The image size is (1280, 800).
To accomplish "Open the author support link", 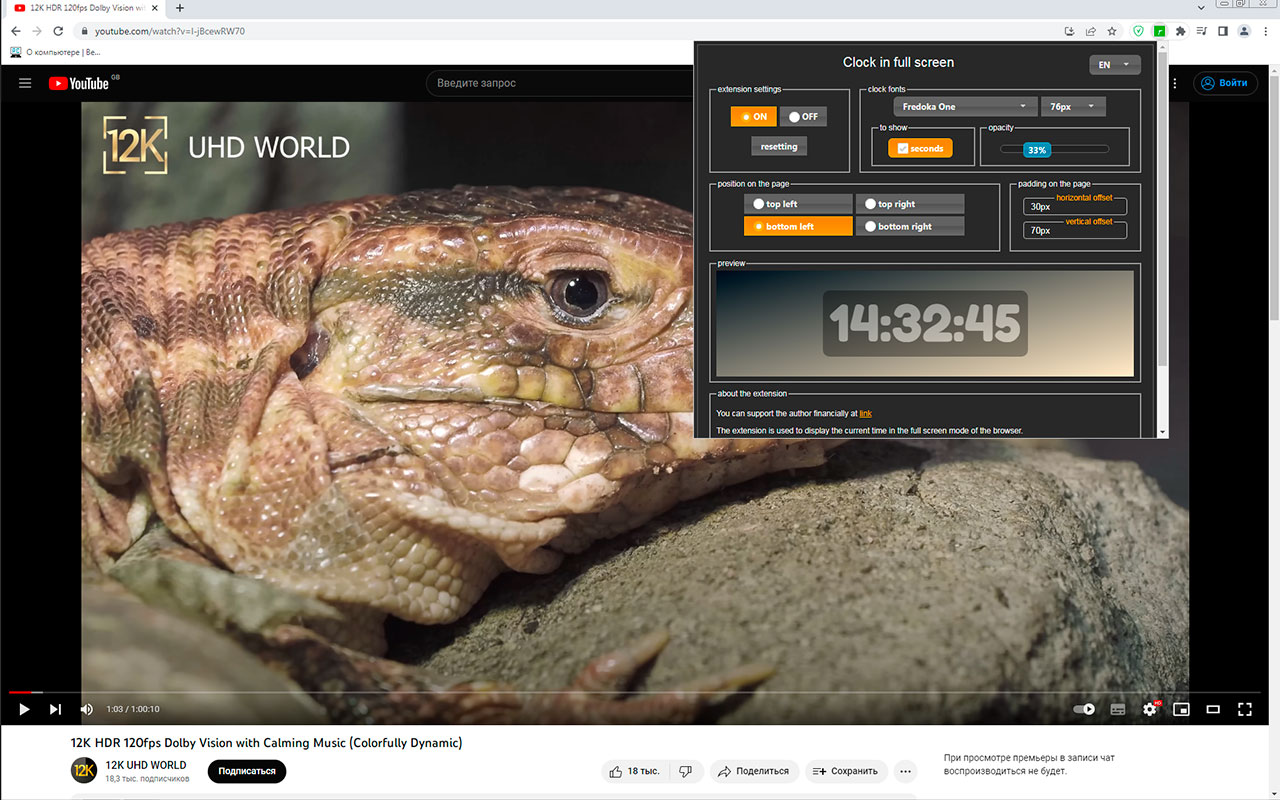I will [x=866, y=413].
